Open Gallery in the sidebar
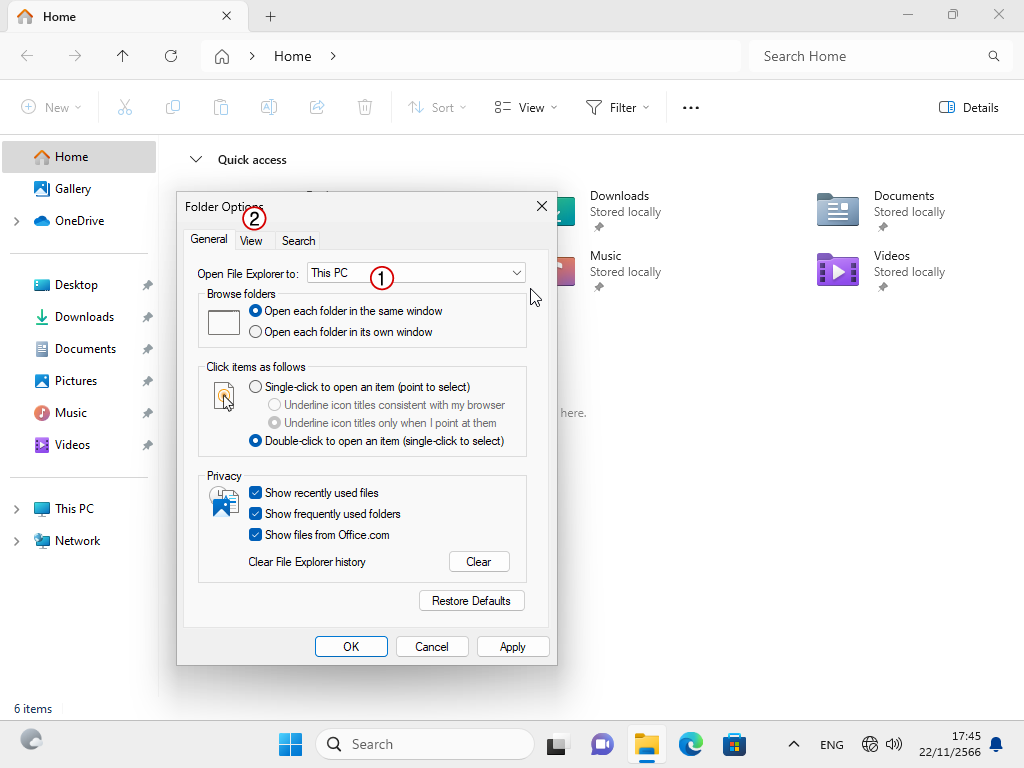Viewport: 1024px width, 768px height. [73, 189]
